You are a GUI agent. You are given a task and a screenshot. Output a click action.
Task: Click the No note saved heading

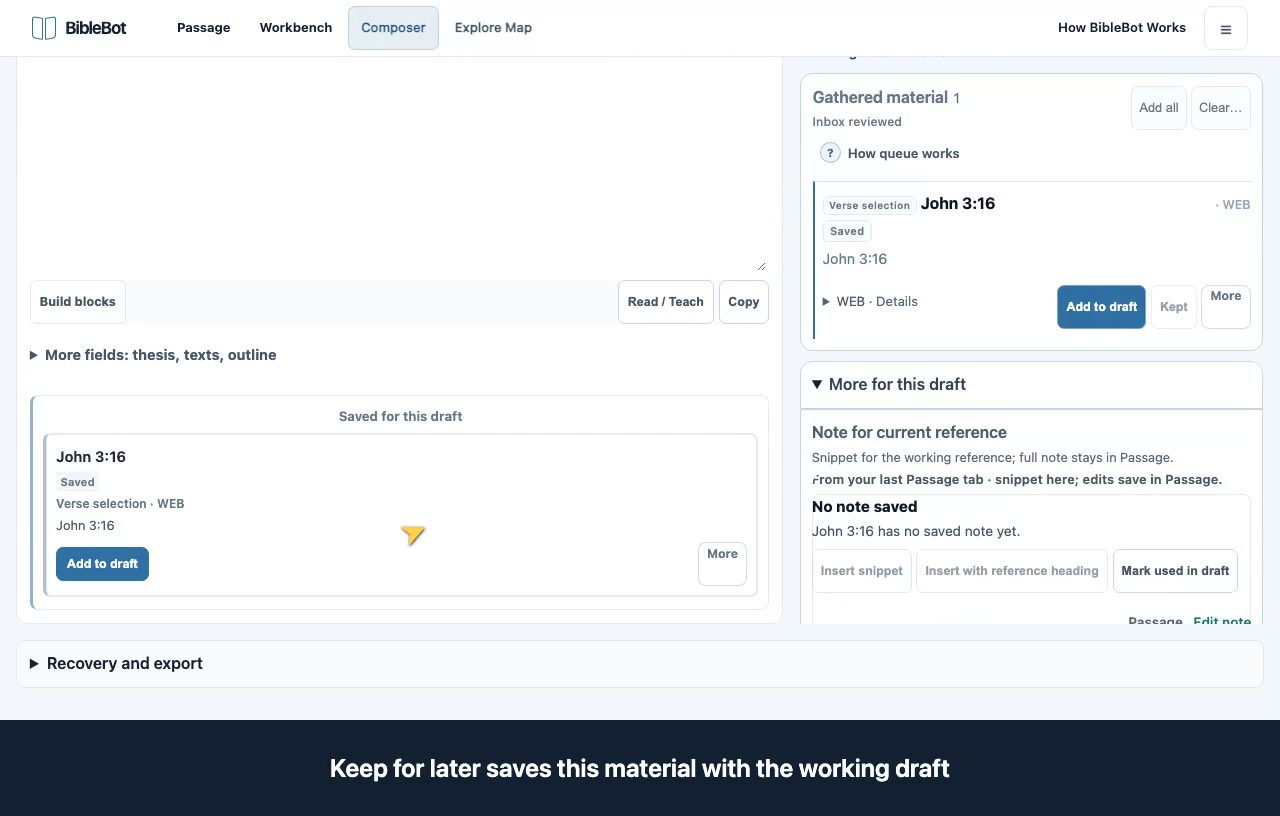pyautogui.click(x=865, y=507)
